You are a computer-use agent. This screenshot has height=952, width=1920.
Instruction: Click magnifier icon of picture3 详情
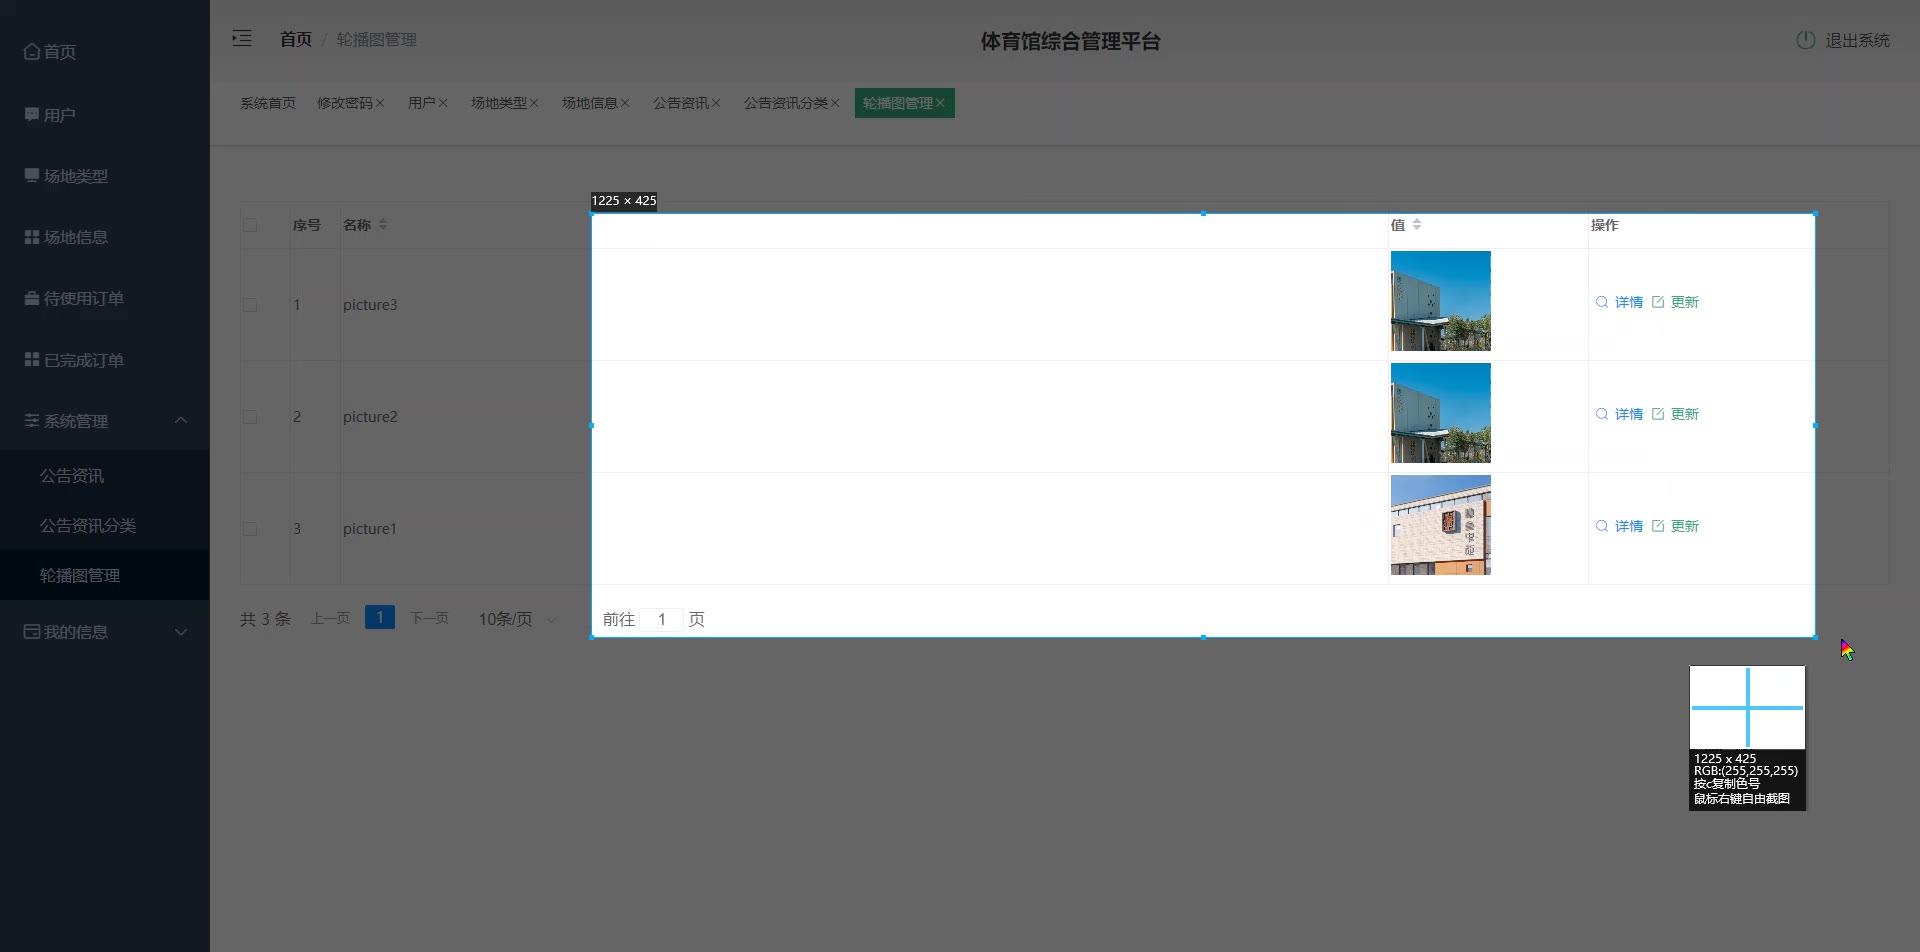1602,302
